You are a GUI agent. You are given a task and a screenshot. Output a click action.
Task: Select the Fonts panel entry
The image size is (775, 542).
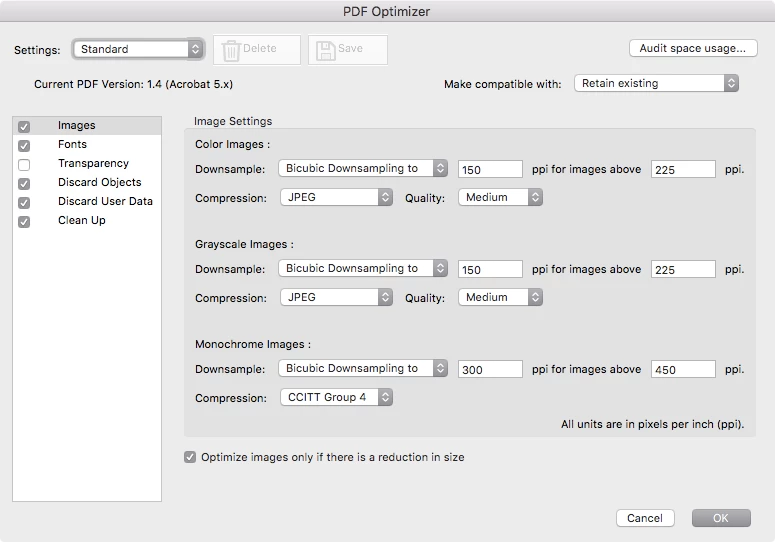(x=87, y=144)
